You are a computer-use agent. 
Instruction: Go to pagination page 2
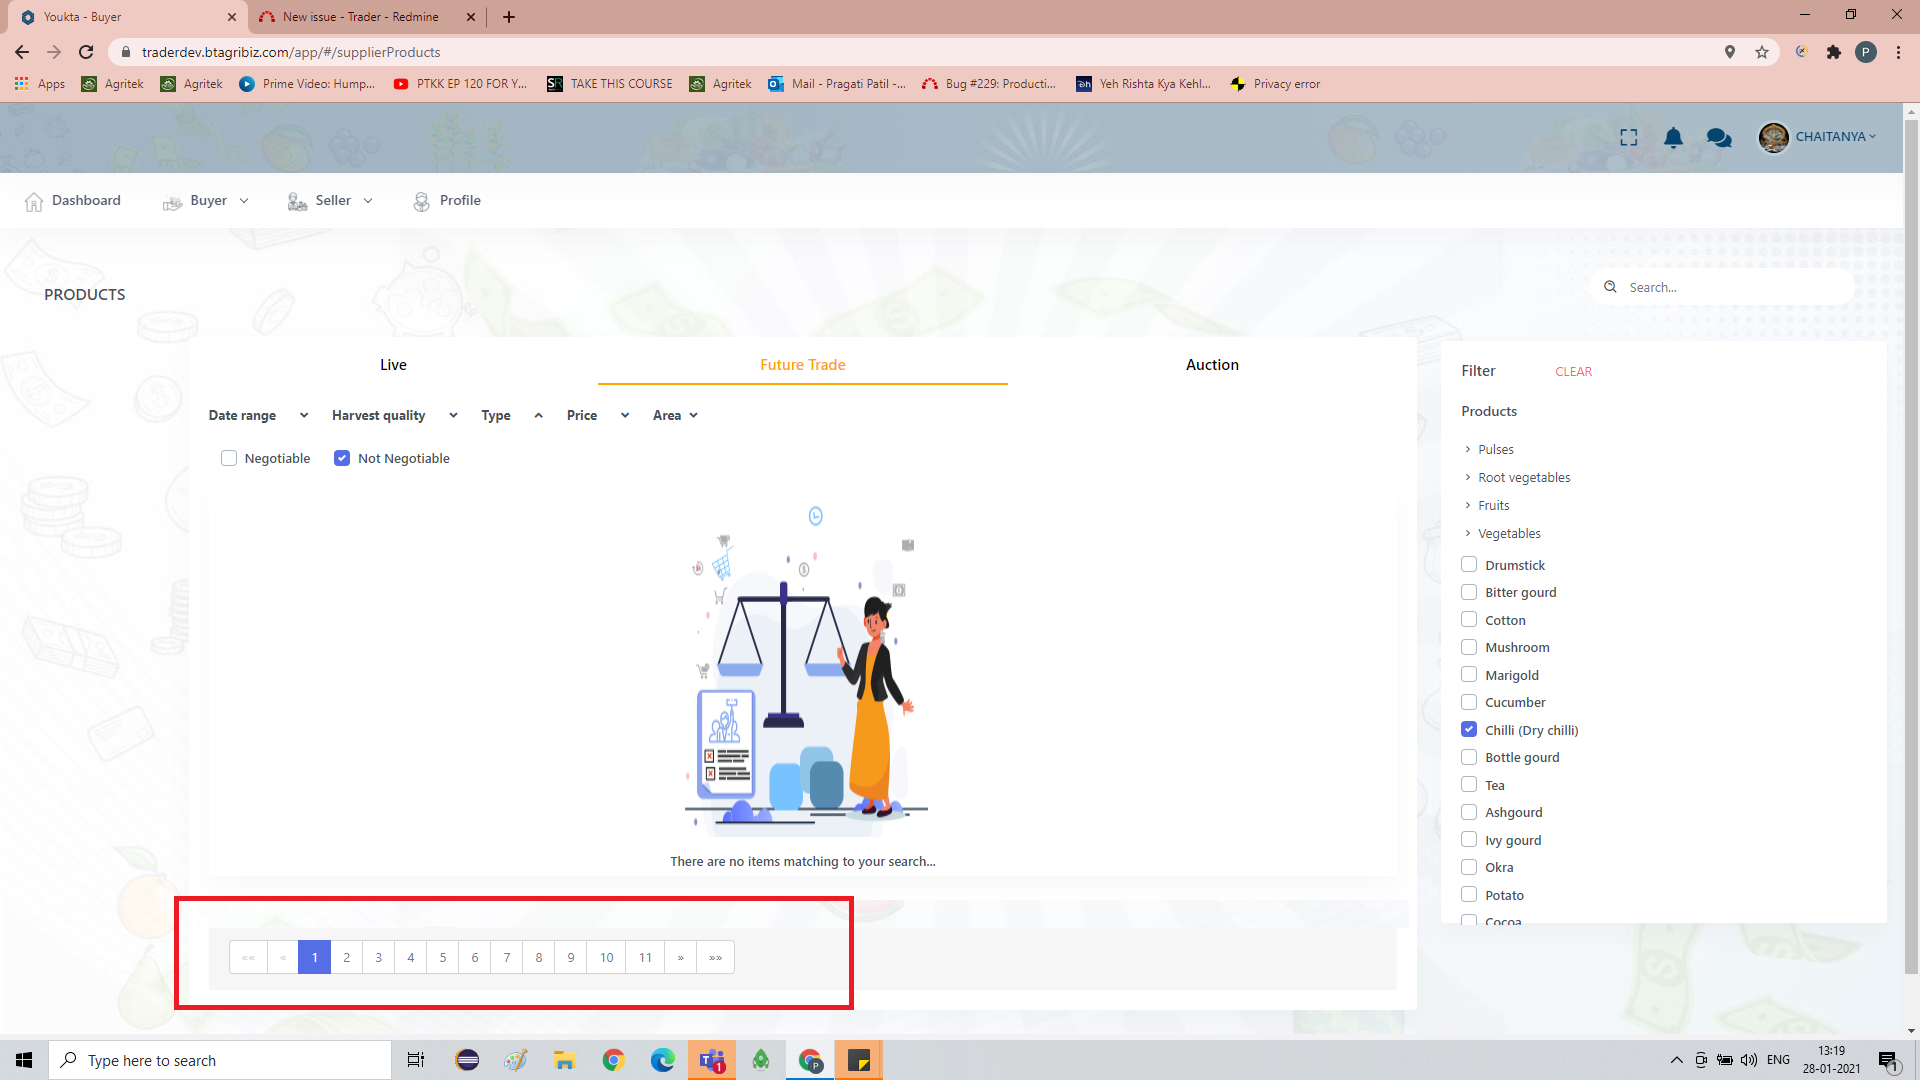[x=346, y=957]
